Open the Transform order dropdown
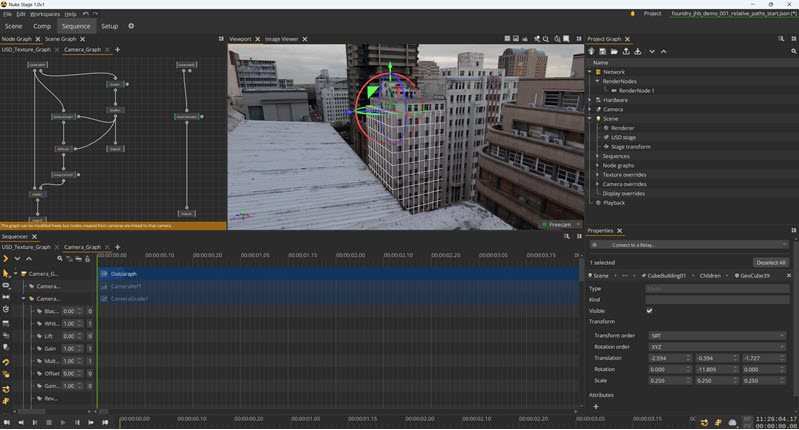The width and height of the screenshot is (799, 430). (x=716, y=335)
